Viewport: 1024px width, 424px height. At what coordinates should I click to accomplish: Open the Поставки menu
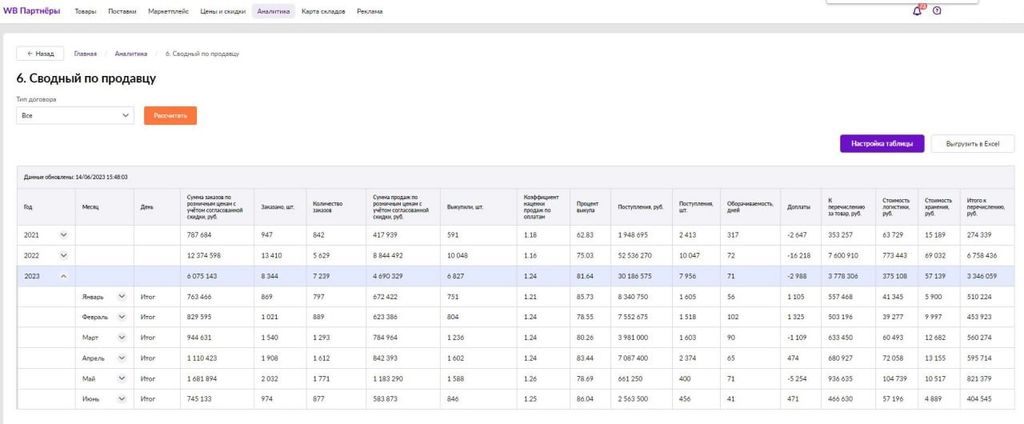[122, 11]
